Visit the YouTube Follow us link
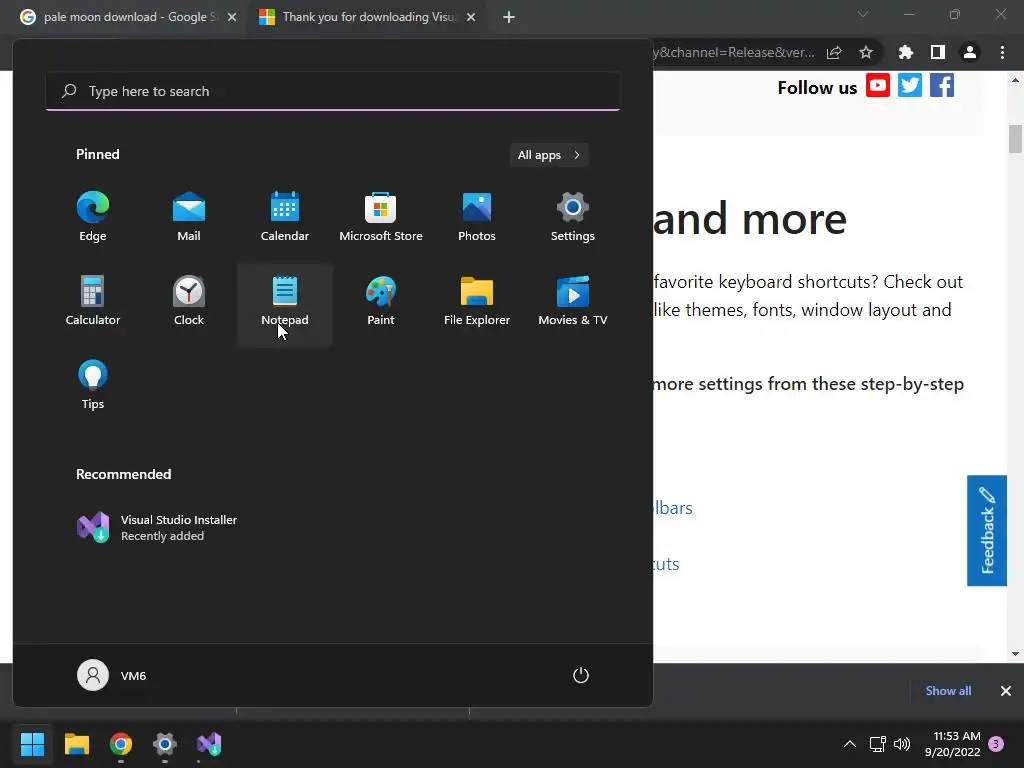1024x768 pixels. click(x=878, y=86)
